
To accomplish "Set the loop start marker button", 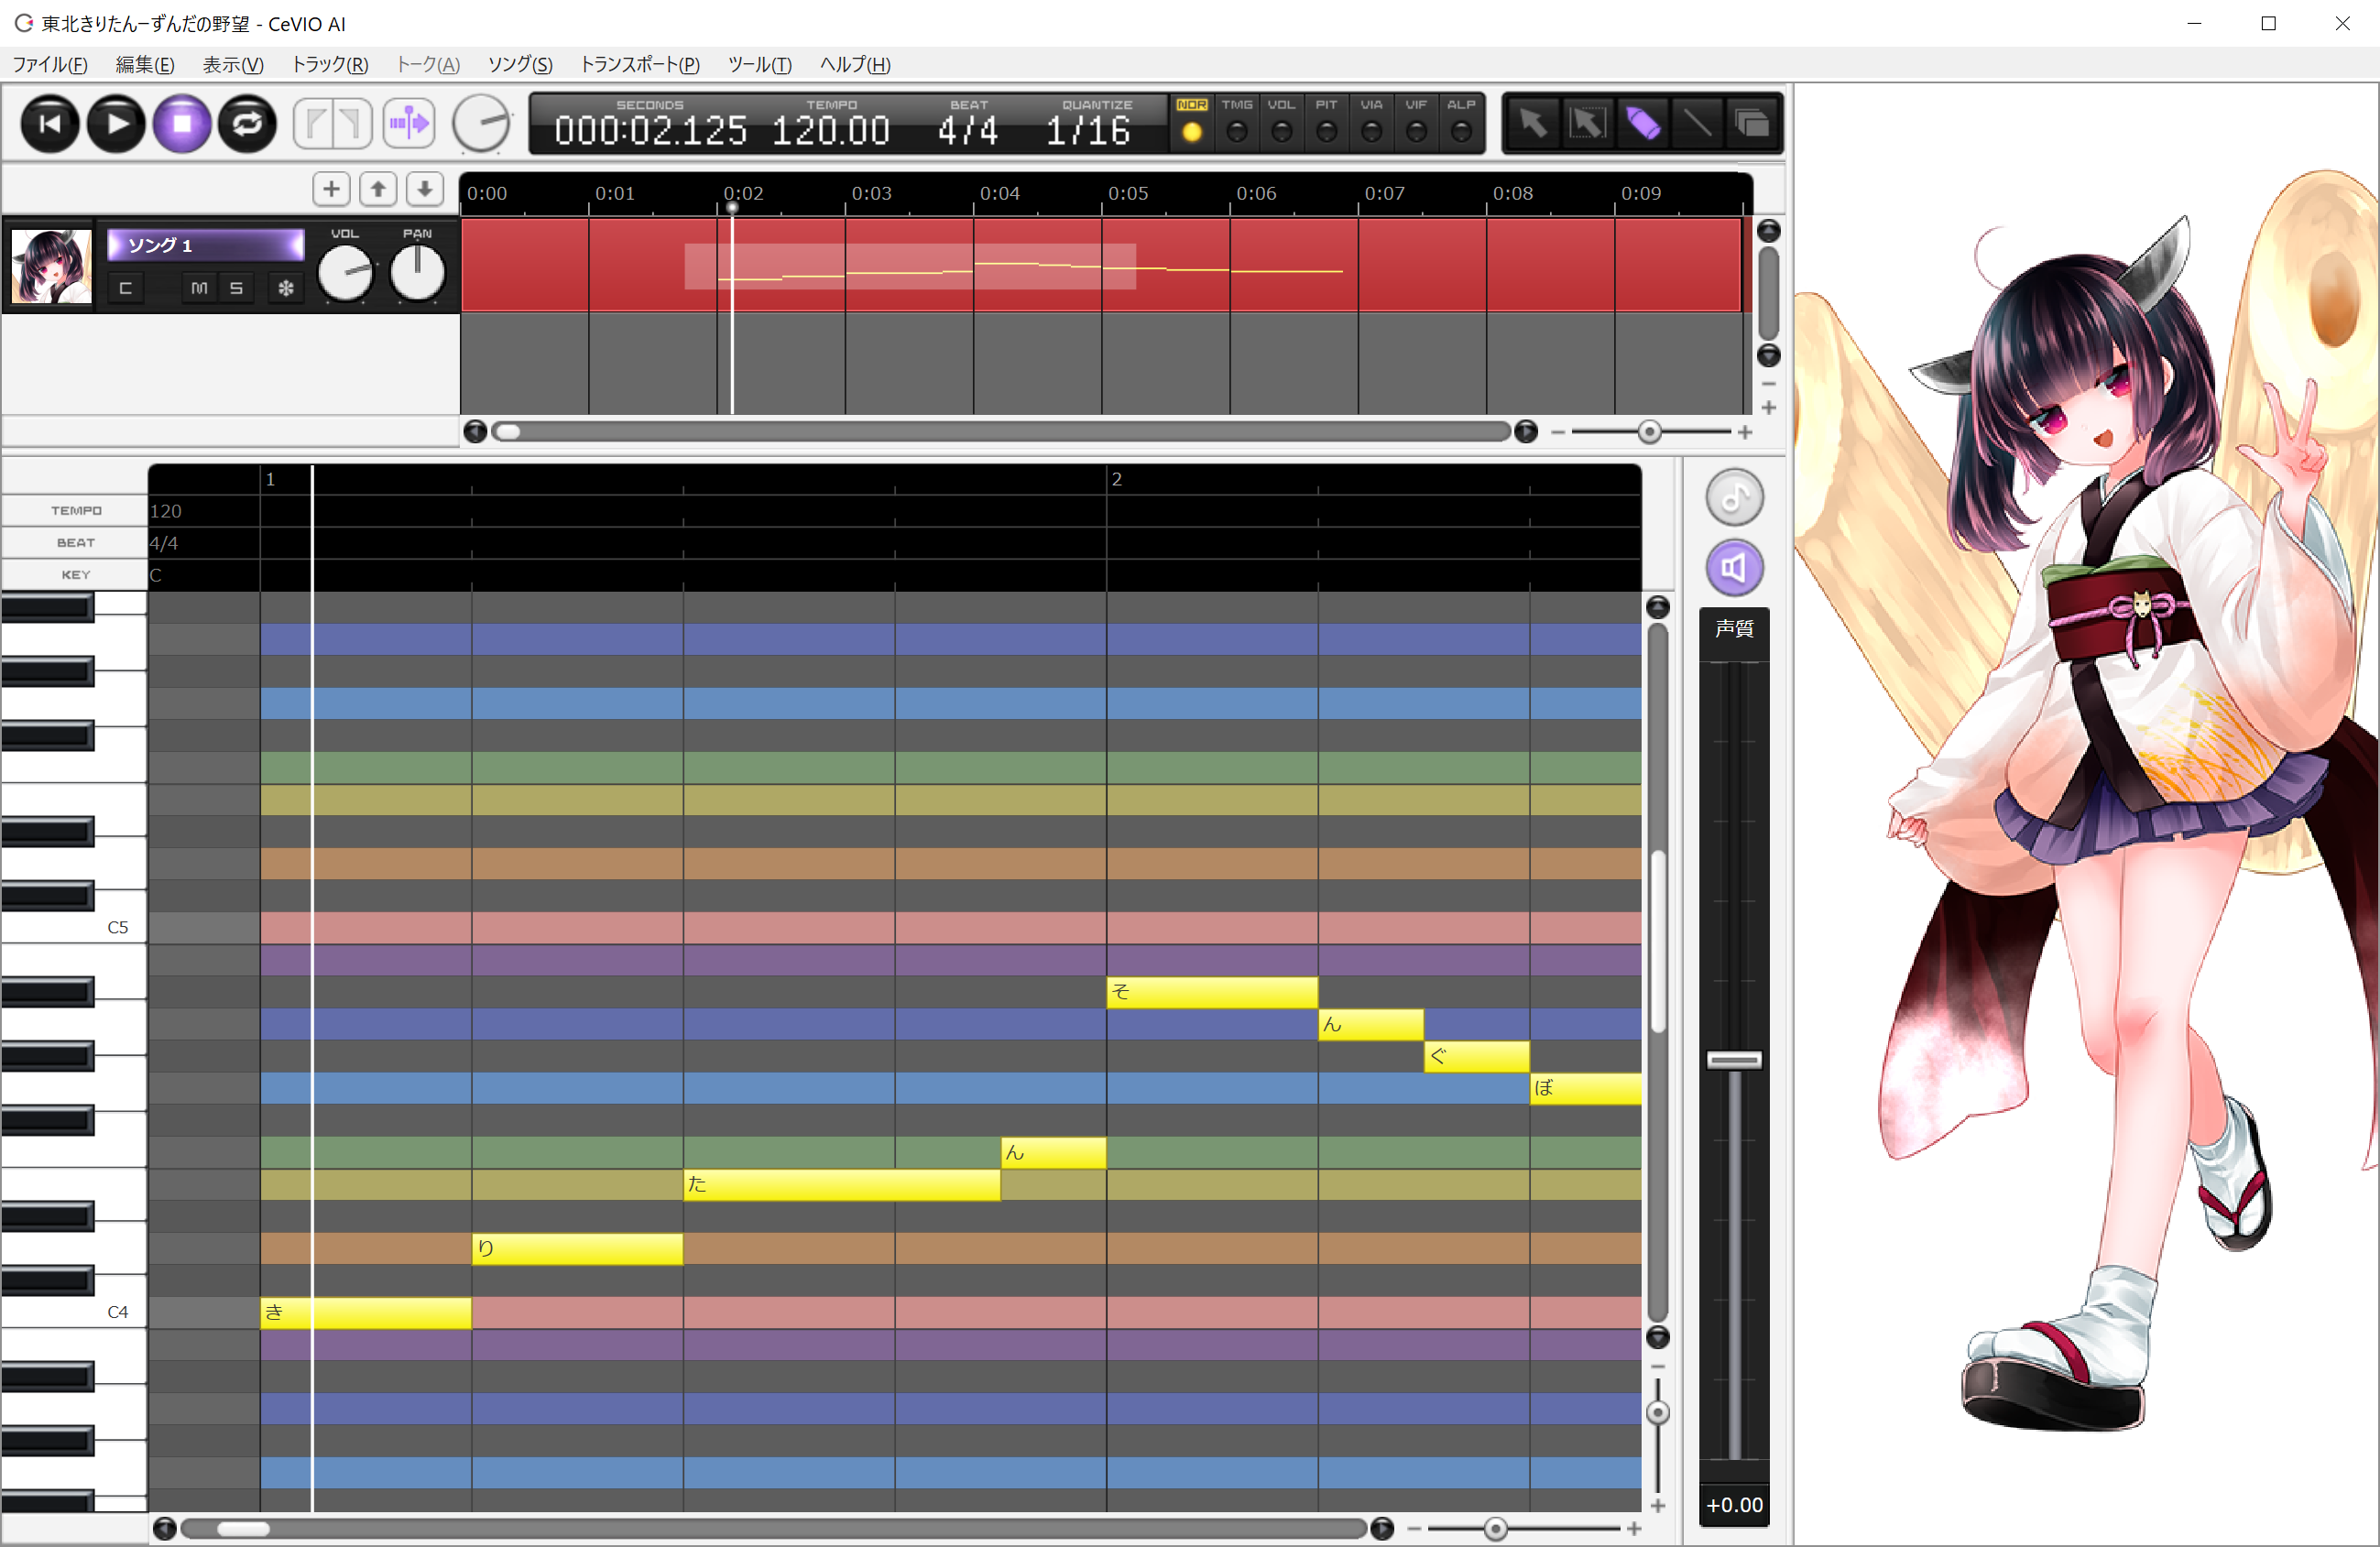I will (313, 124).
